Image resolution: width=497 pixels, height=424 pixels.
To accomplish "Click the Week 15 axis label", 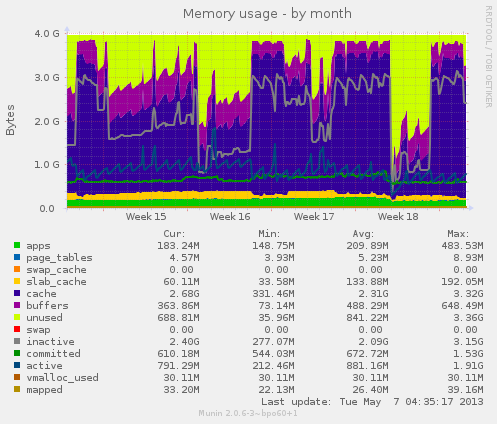I will (x=146, y=217).
